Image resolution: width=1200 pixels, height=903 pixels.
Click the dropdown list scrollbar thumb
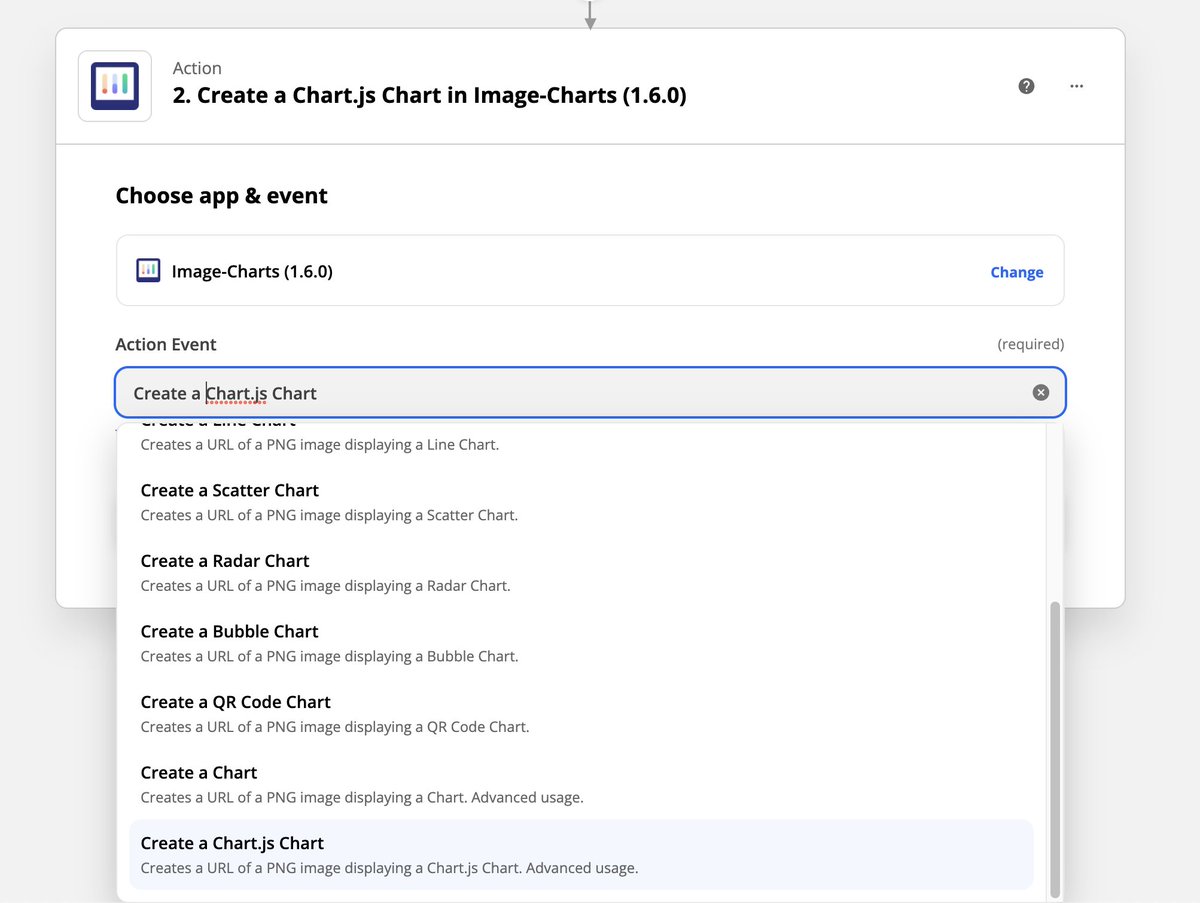click(x=1054, y=748)
